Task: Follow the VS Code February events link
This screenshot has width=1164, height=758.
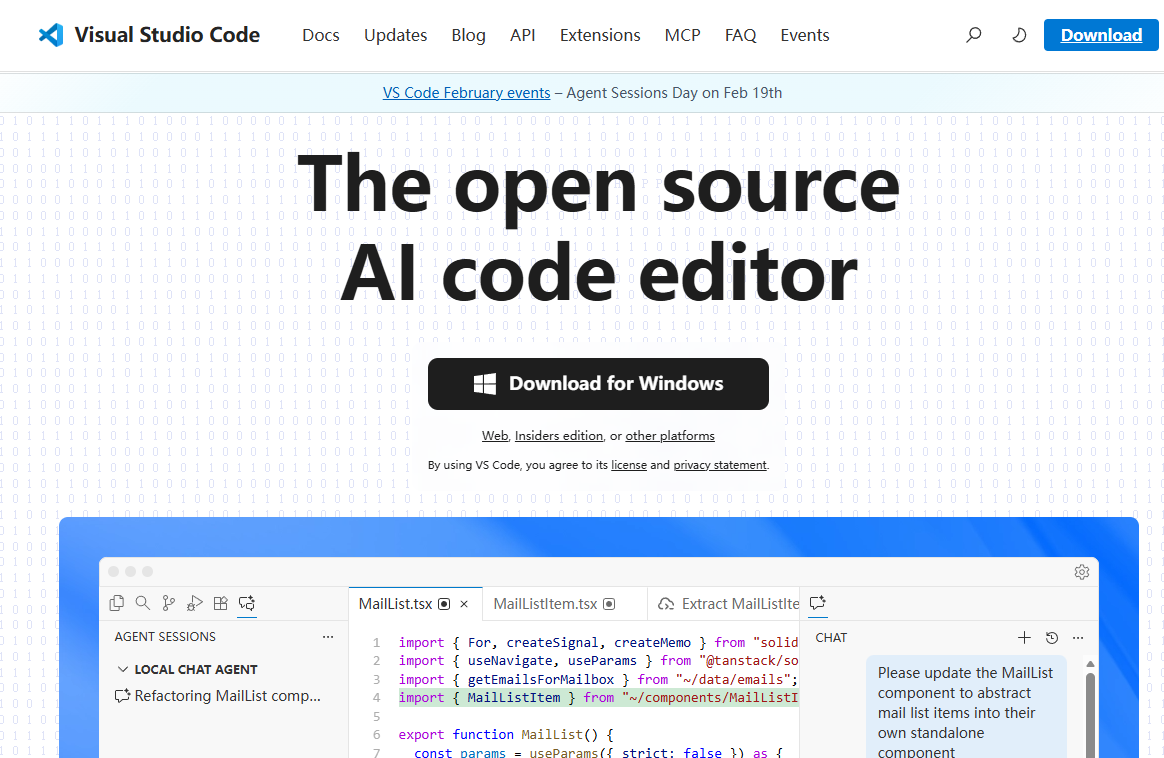Action: click(466, 93)
